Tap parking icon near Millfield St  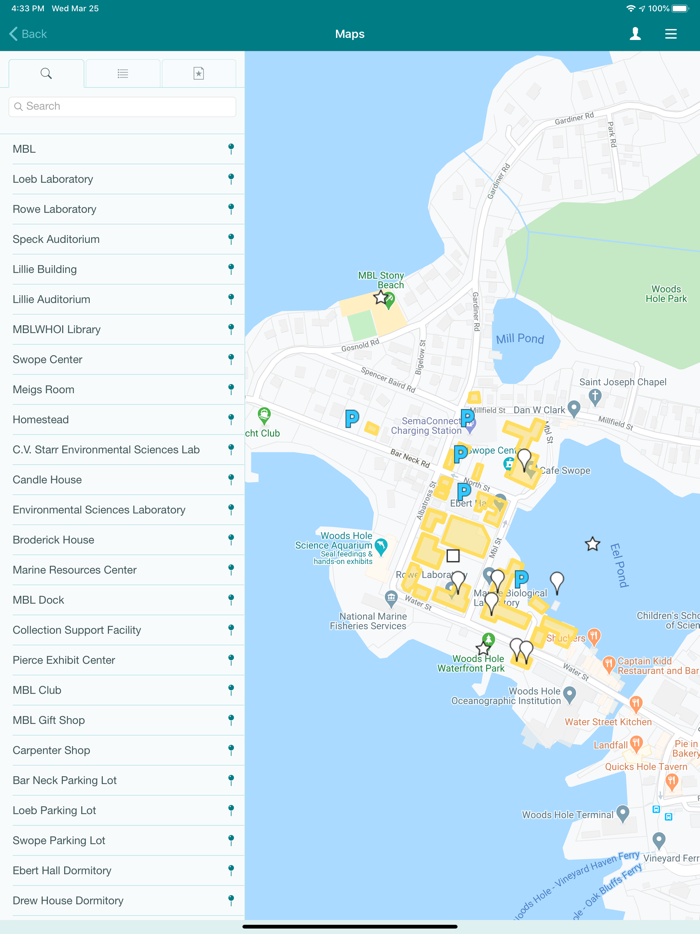coord(468,418)
